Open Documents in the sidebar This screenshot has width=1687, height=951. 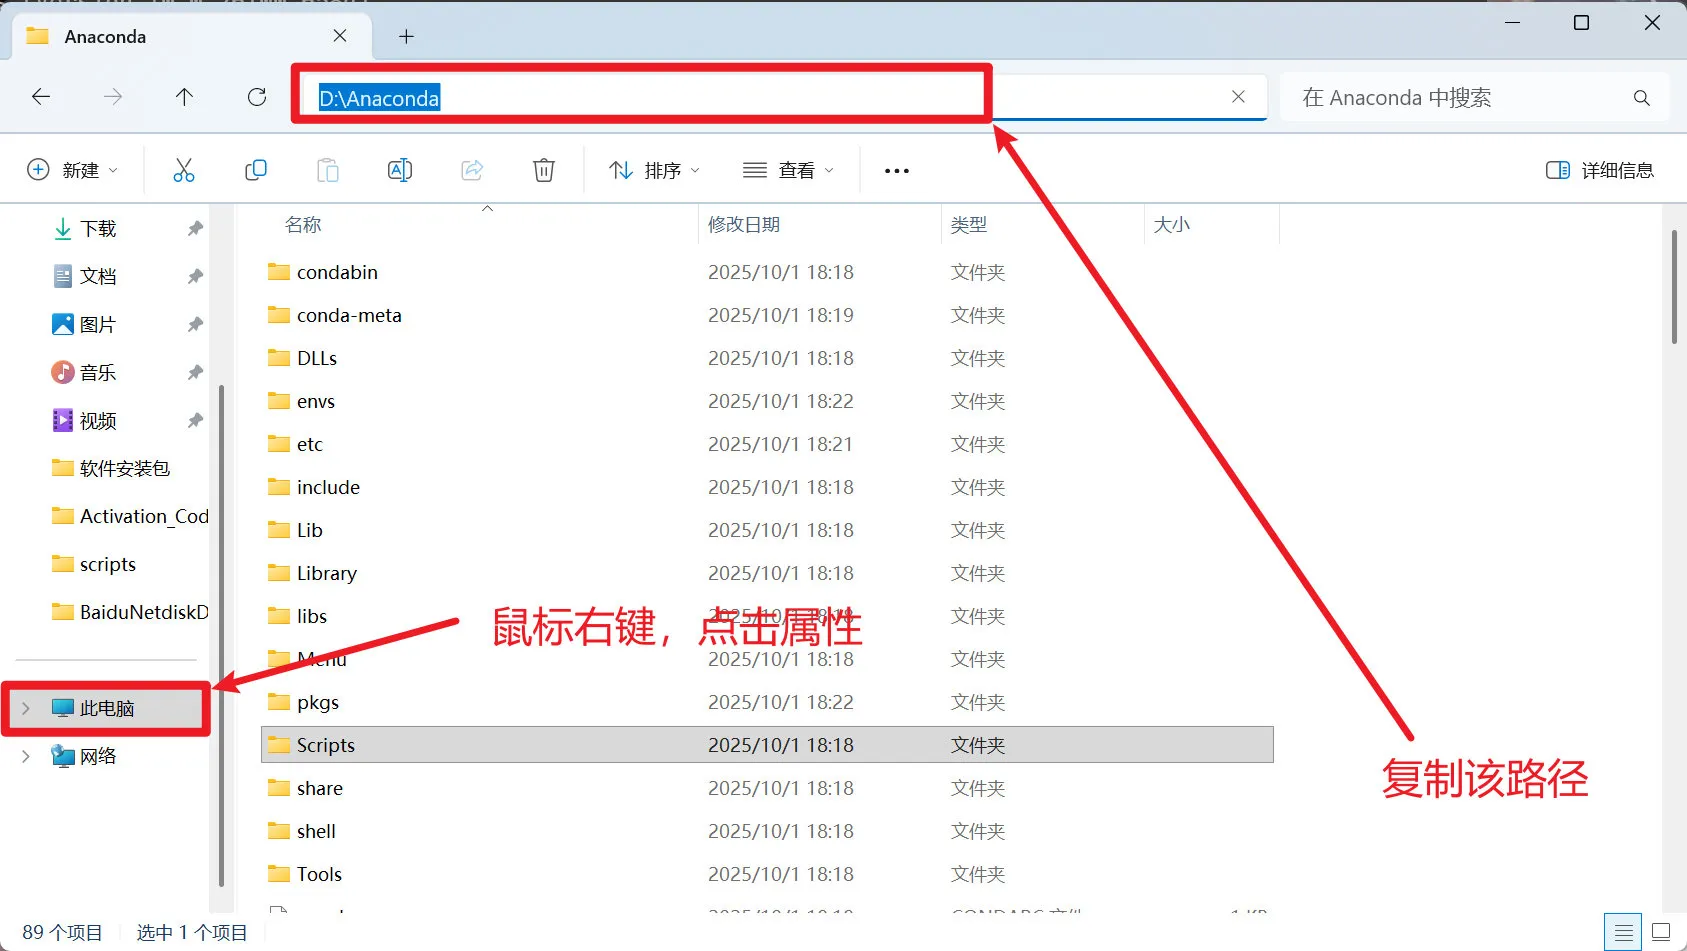click(x=98, y=276)
